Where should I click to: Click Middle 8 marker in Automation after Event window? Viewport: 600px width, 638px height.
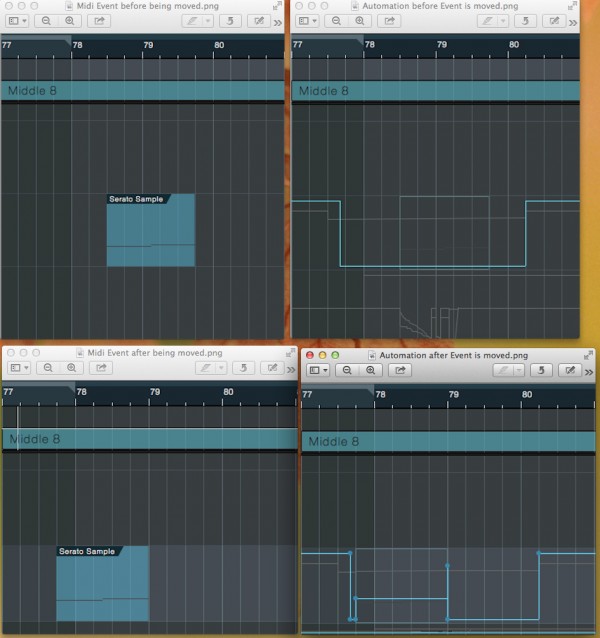click(448, 441)
